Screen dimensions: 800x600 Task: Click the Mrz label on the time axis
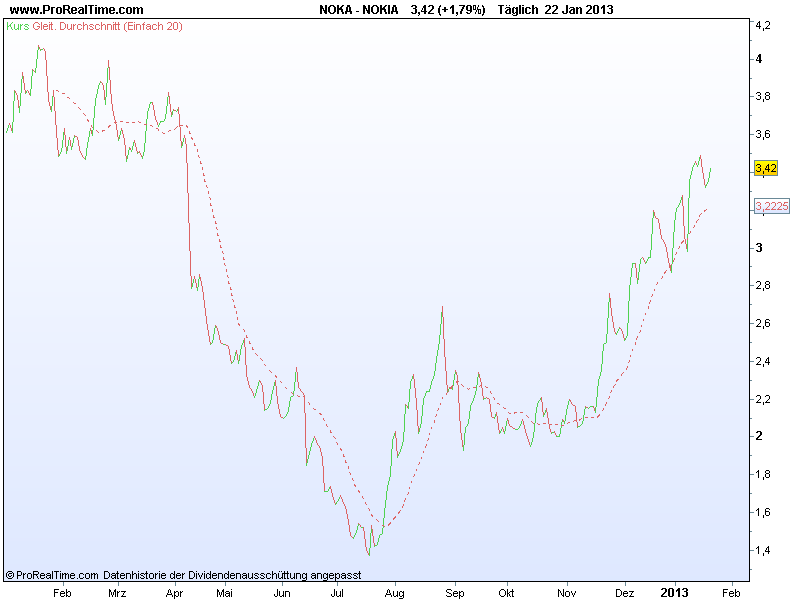tap(117, 593)
